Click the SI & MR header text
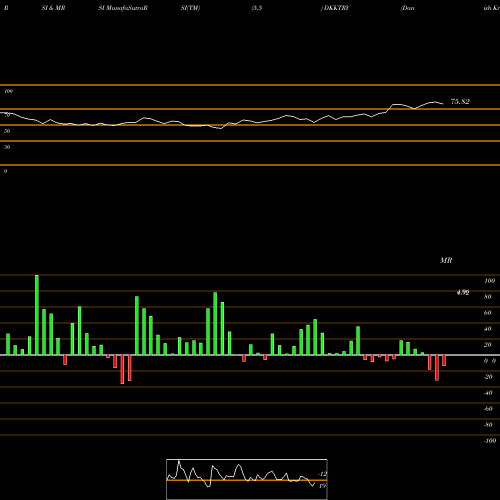The image size is (500, 500). click(x=53, y=8)
